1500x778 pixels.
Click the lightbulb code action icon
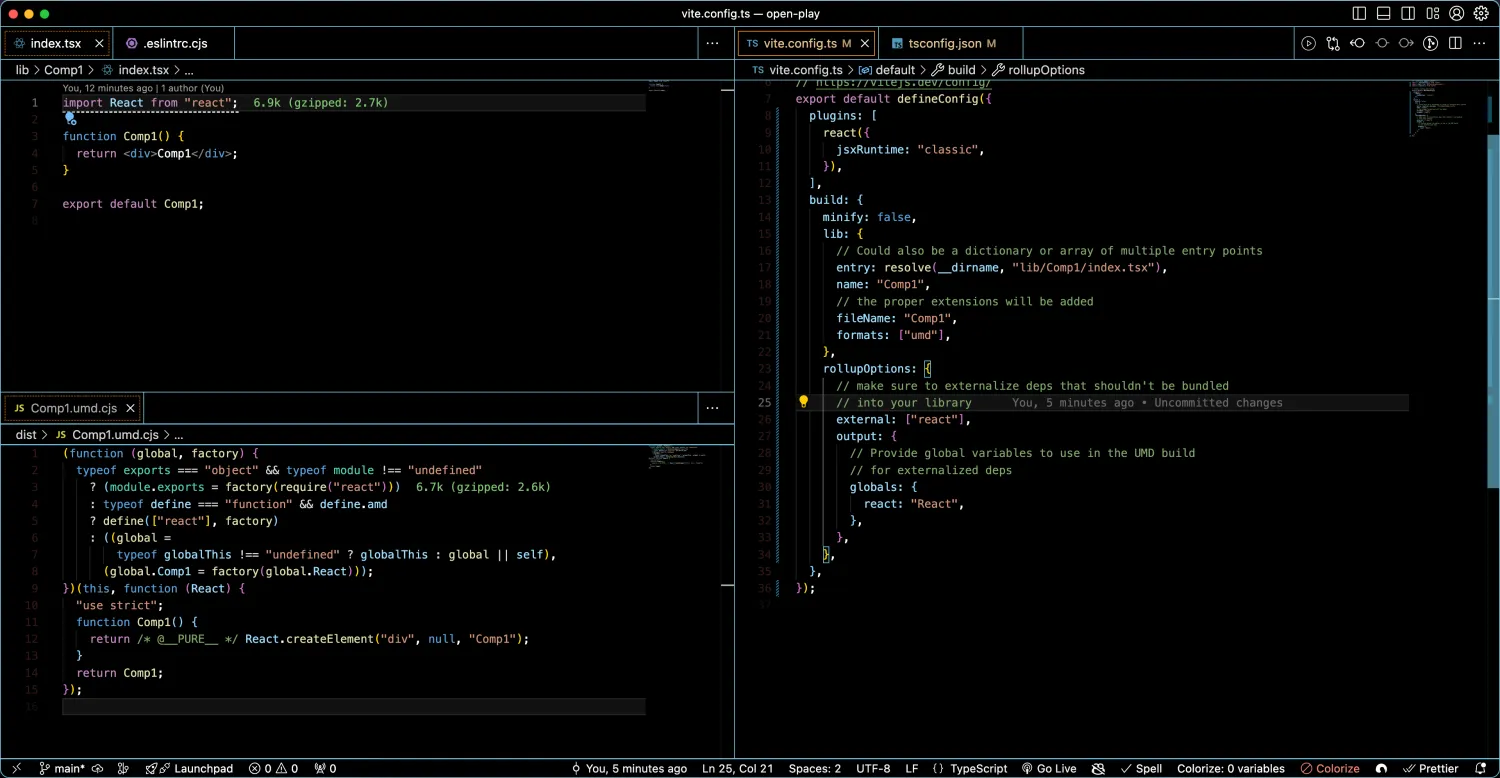[x=802, y=402]
